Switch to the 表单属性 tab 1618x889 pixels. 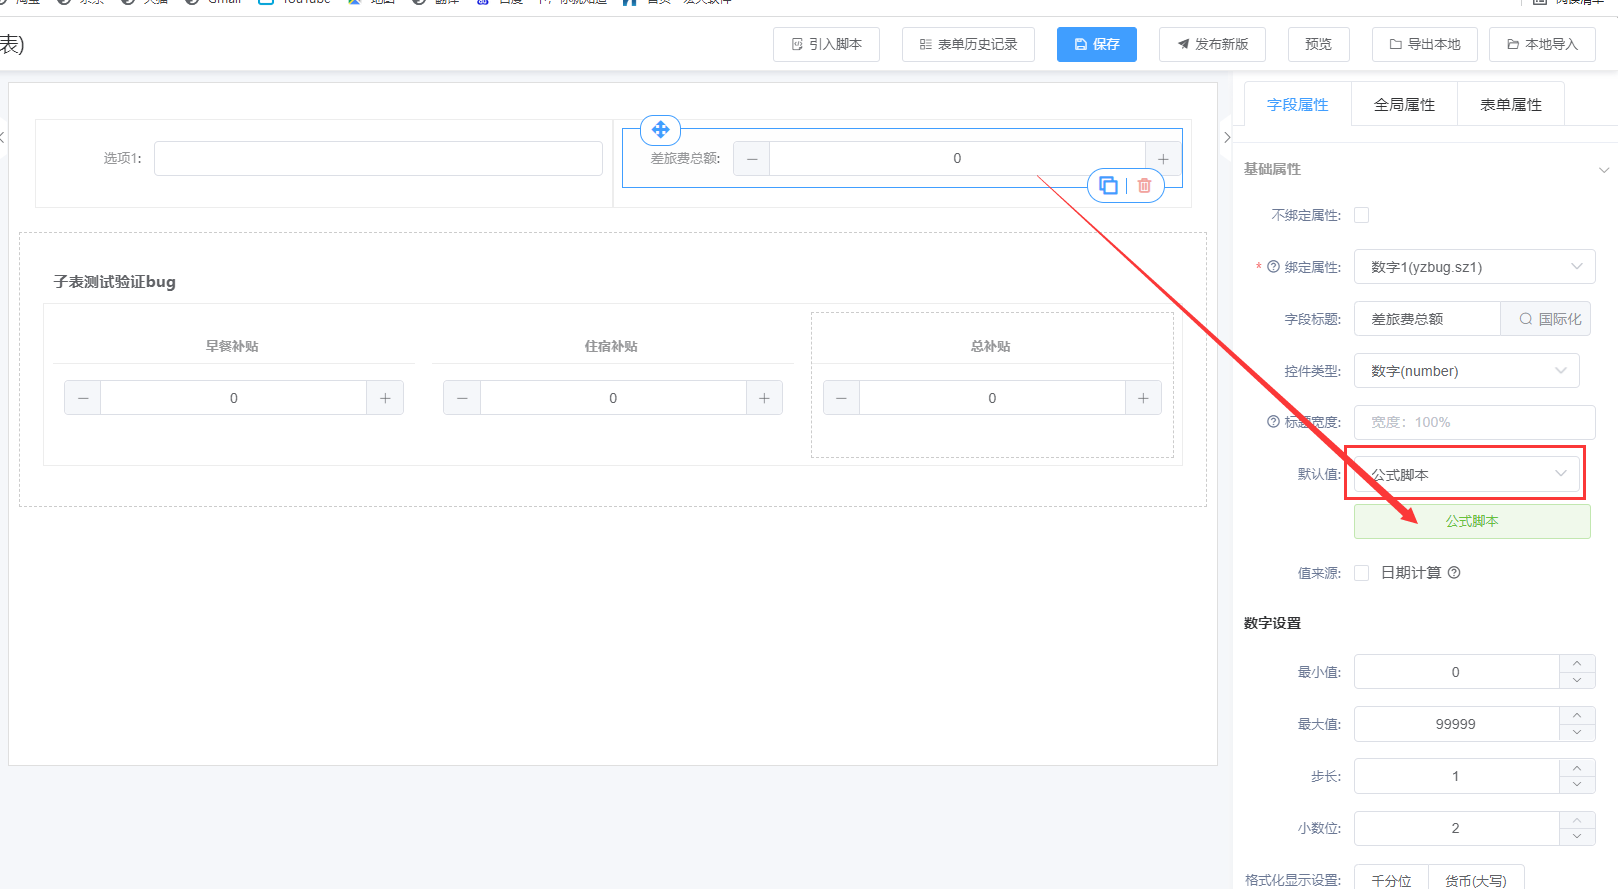(1510, 105)
